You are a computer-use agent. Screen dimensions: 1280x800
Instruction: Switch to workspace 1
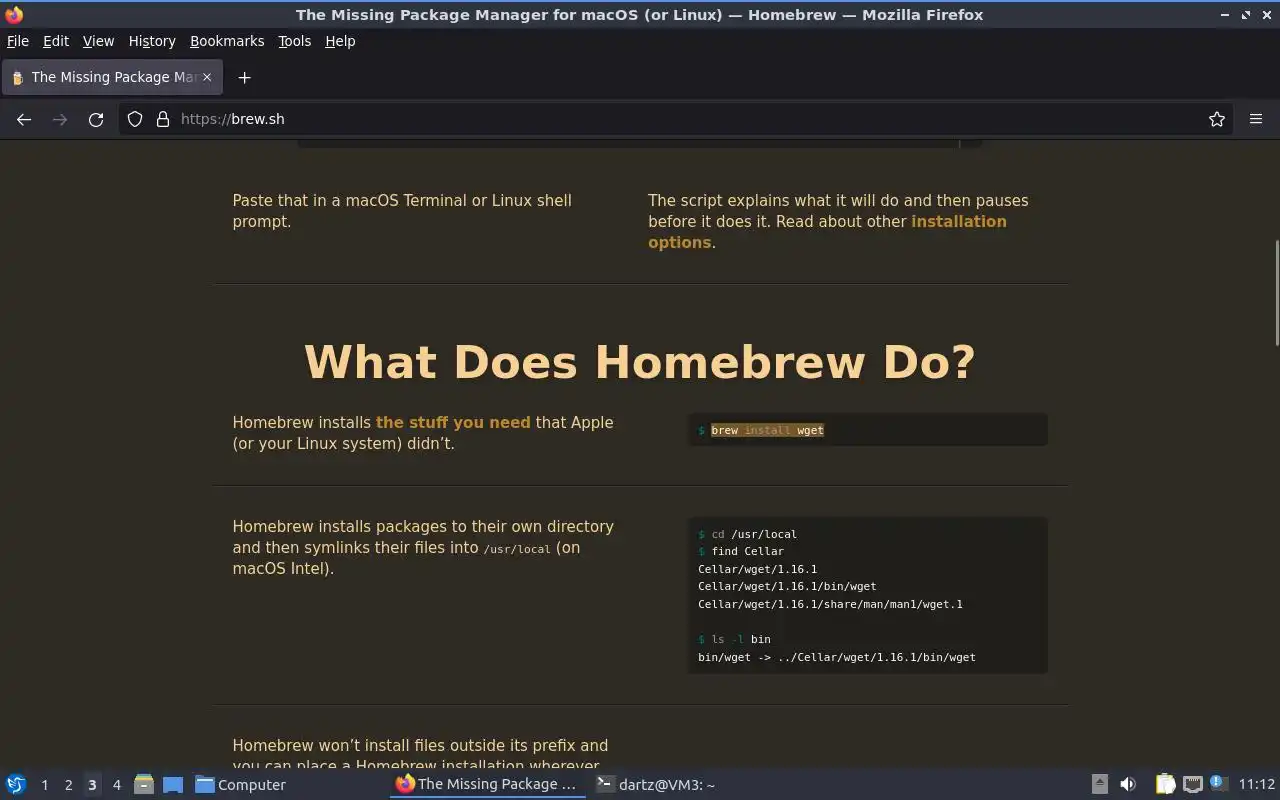click(x=44, y=785)
